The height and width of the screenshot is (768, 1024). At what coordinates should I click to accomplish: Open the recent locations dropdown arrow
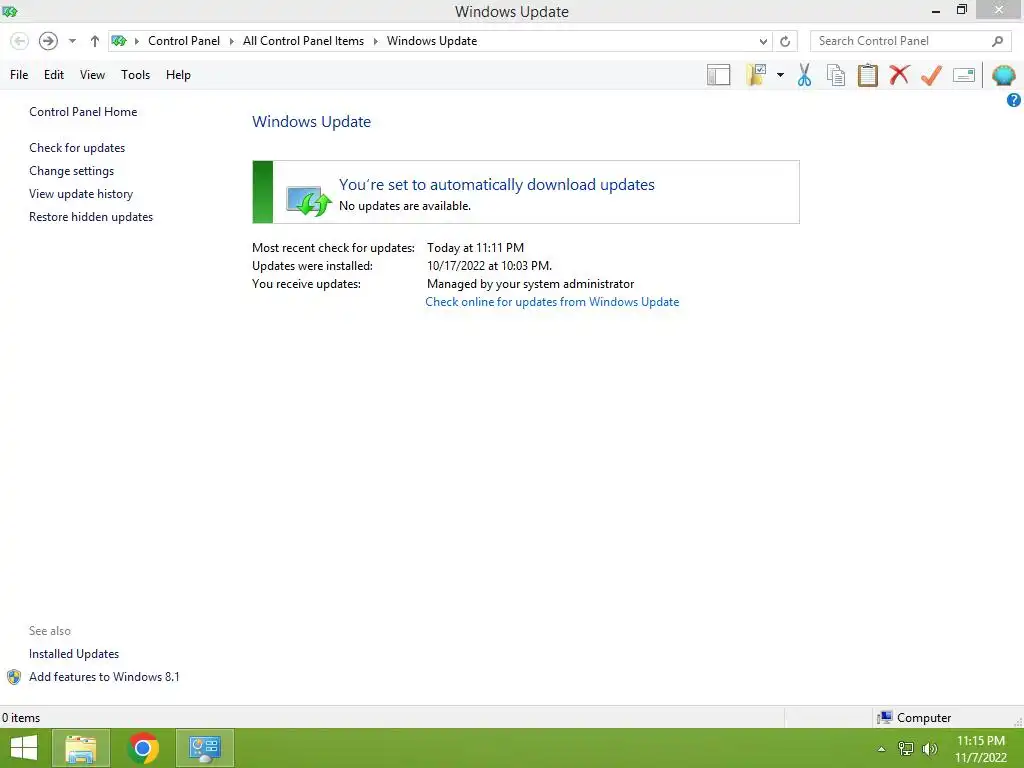(x=72, y=41)
